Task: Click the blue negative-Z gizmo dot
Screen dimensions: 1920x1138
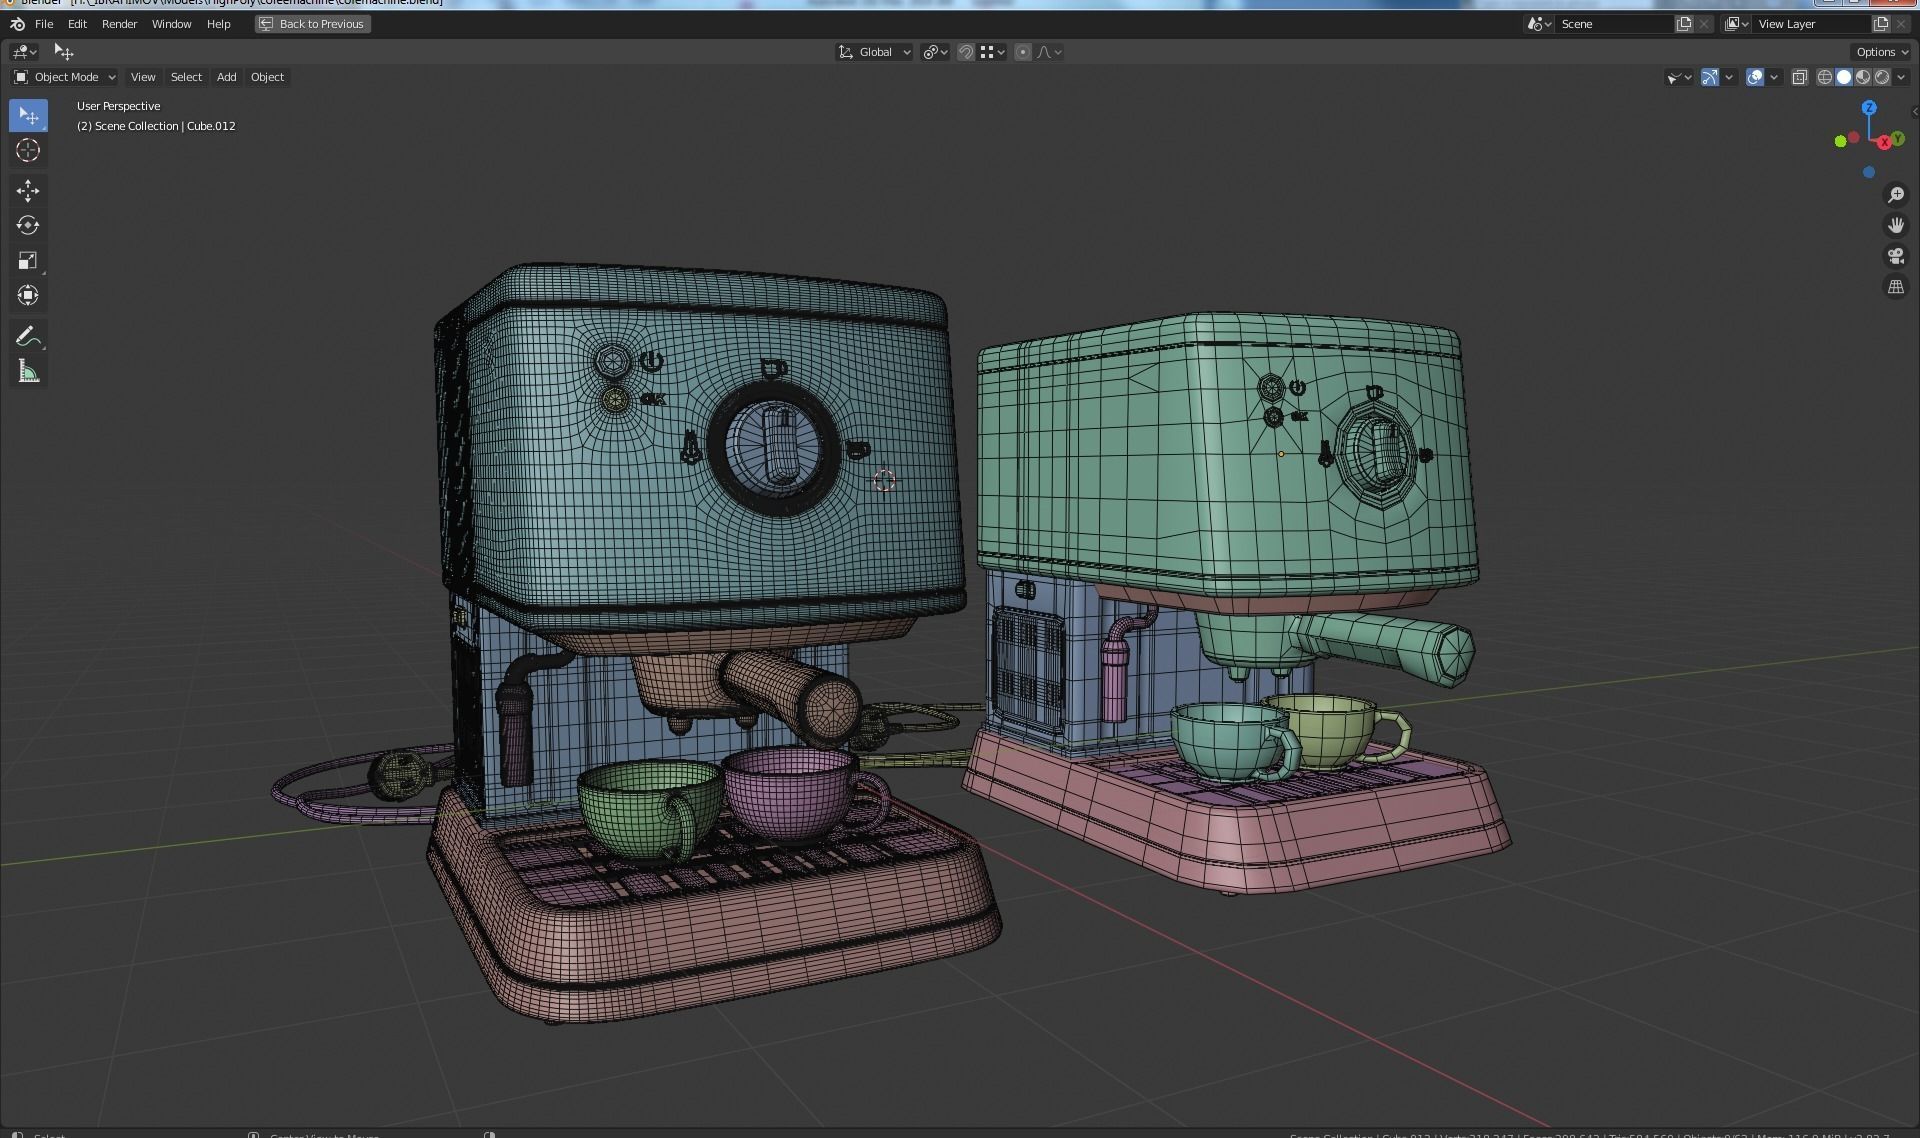Action: coord(1868,173)
